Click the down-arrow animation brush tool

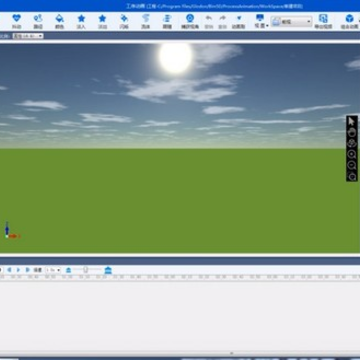click(x=238, y=21)
